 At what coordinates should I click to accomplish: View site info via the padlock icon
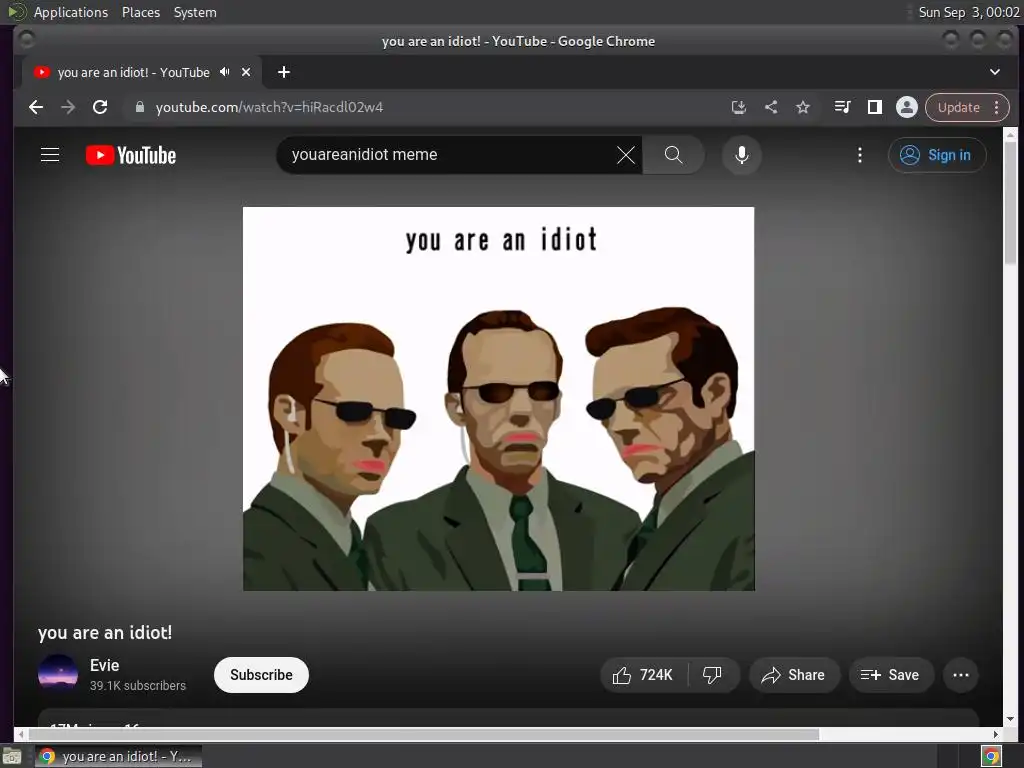point(139,107)
